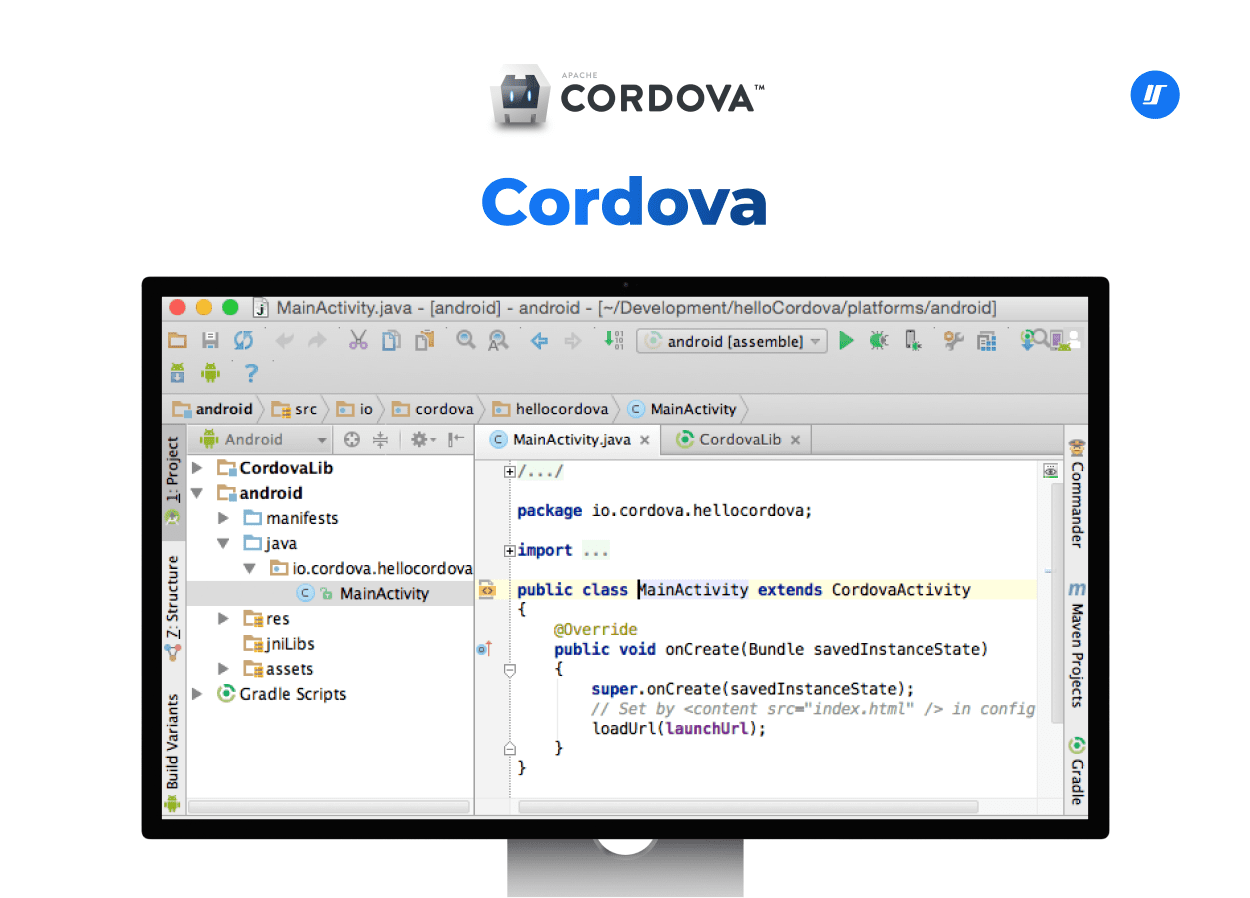Open Find with the magnifier toolbar icon
The width and height of the screenshot is (1250, 898).
[x=465, y=340]
